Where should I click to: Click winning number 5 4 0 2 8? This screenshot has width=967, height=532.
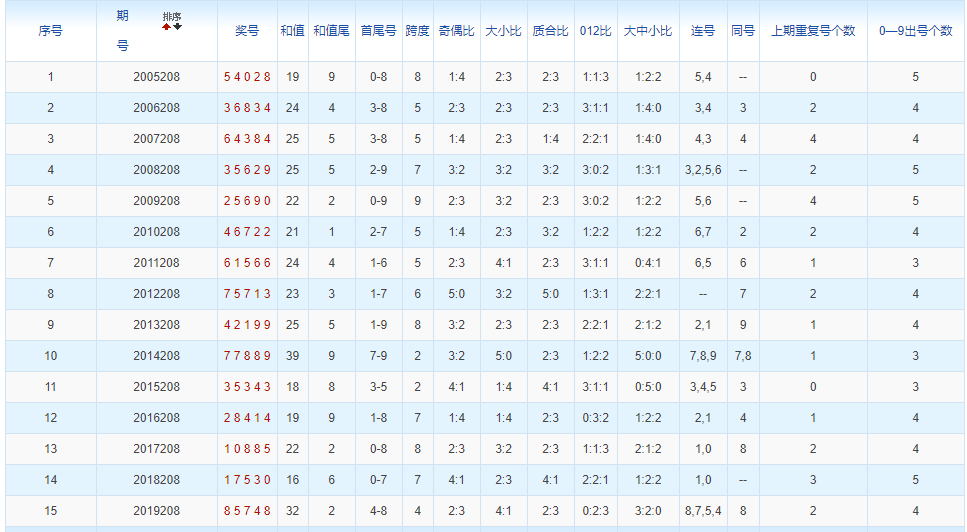pos(247,77)
